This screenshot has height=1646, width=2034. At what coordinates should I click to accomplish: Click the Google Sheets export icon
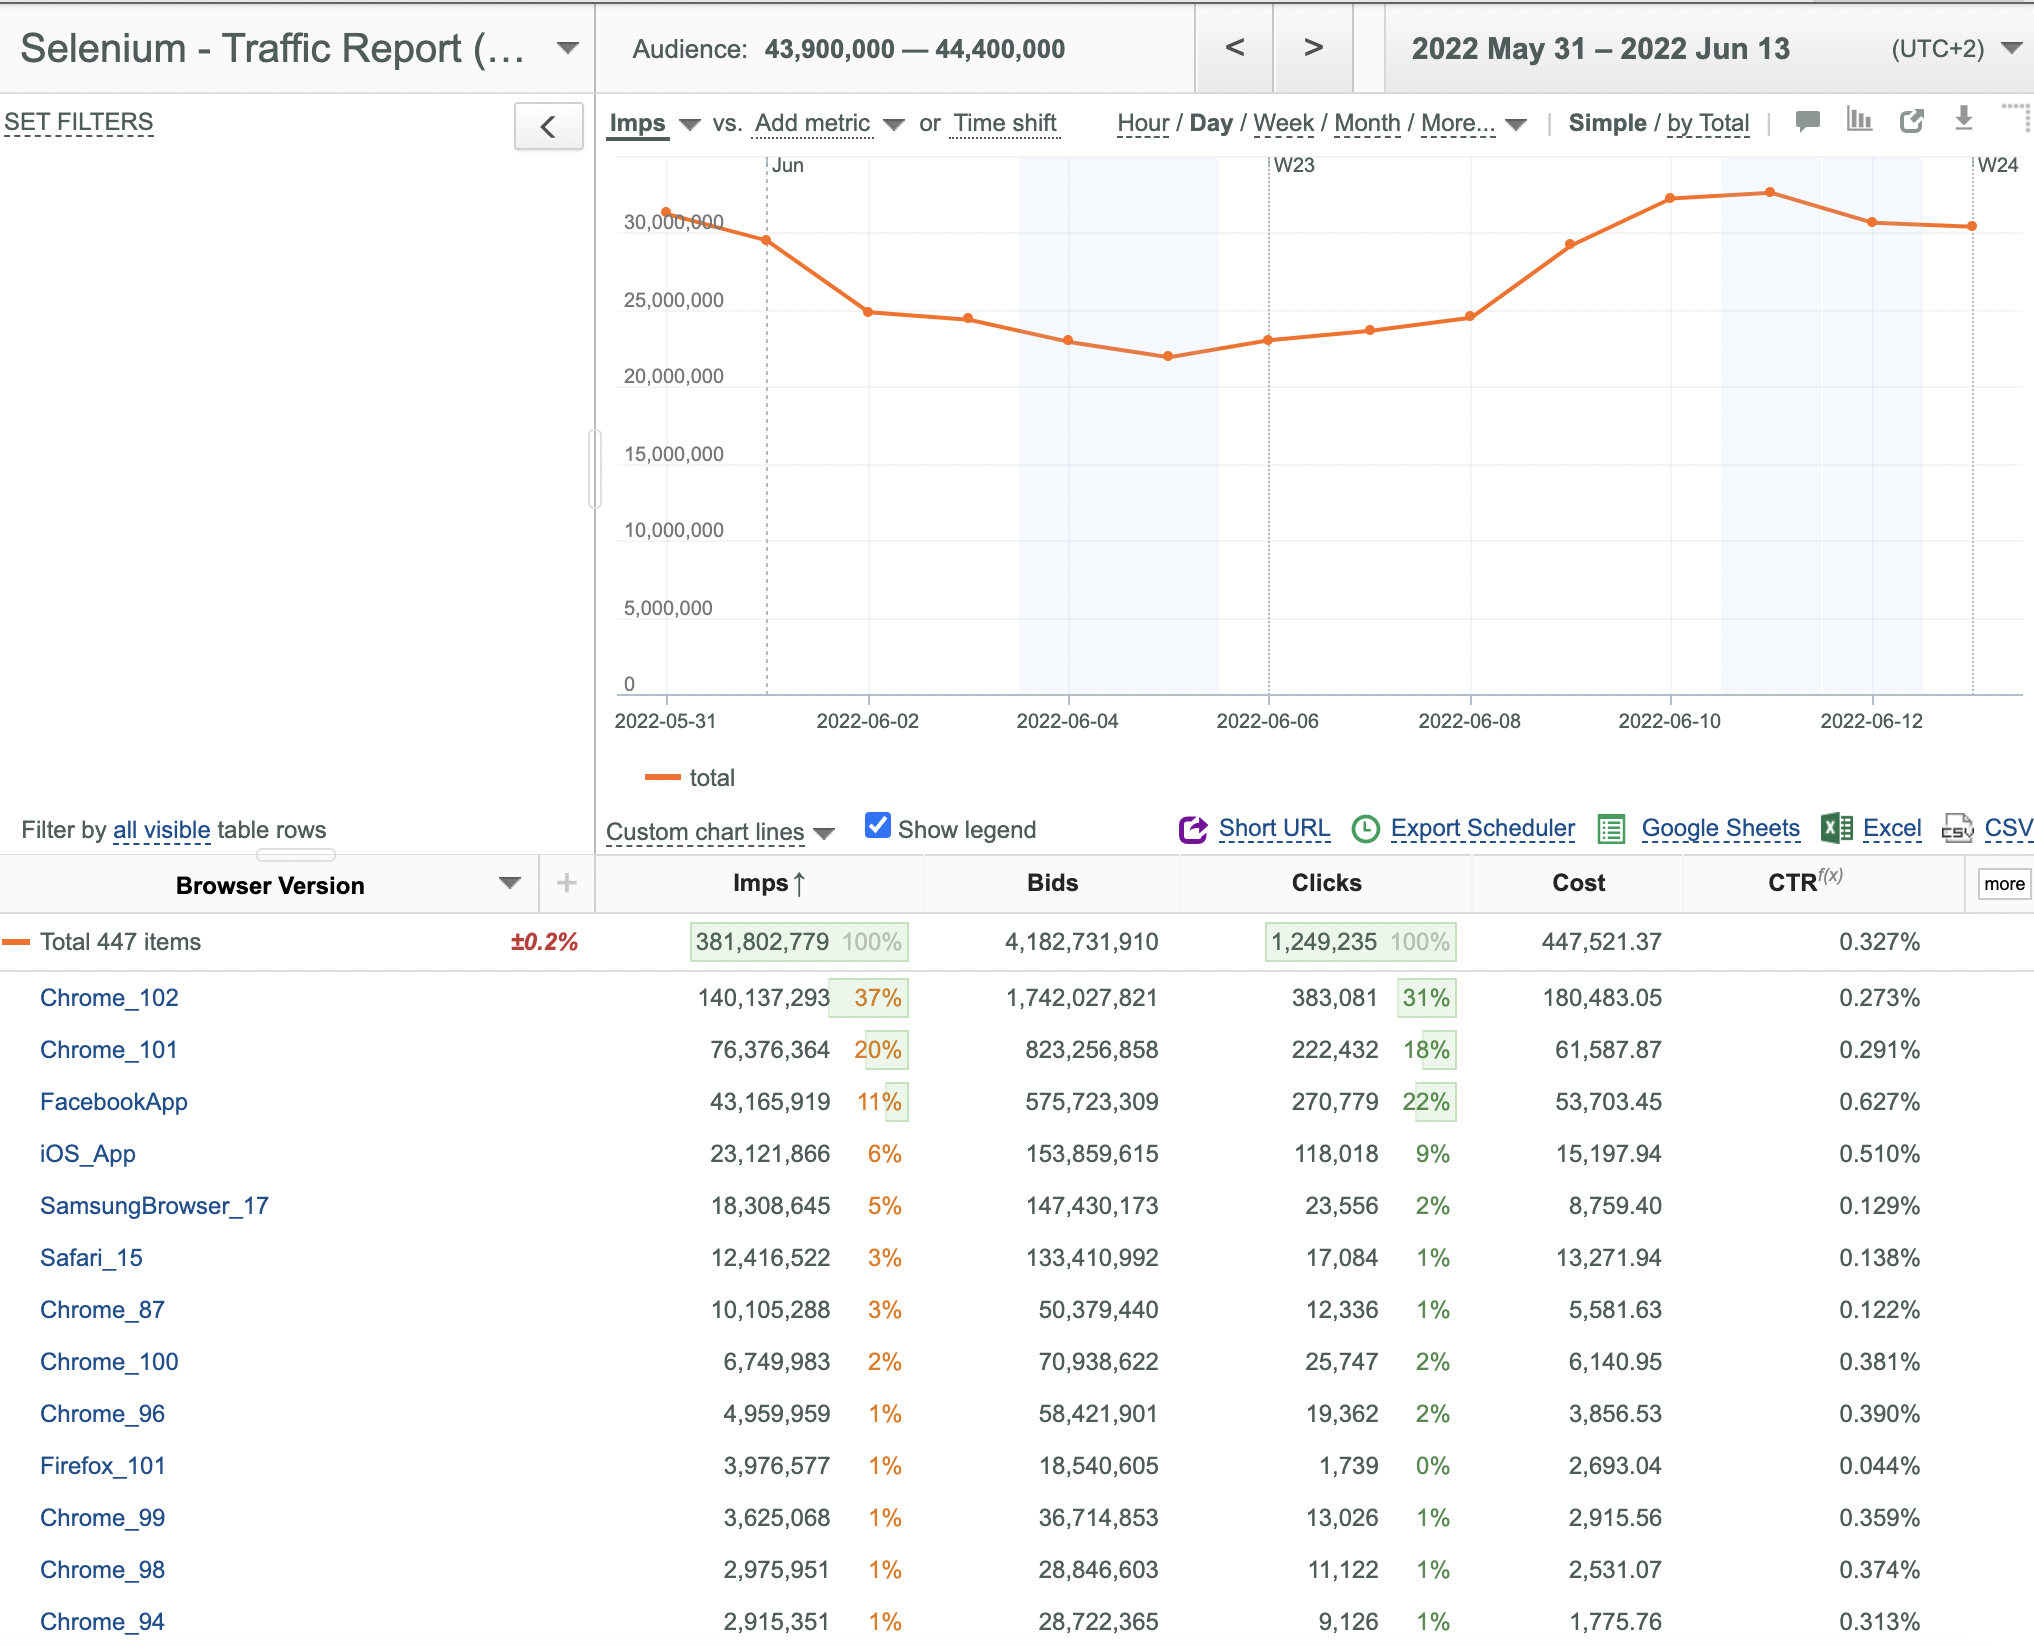(x=1611, y=829)
